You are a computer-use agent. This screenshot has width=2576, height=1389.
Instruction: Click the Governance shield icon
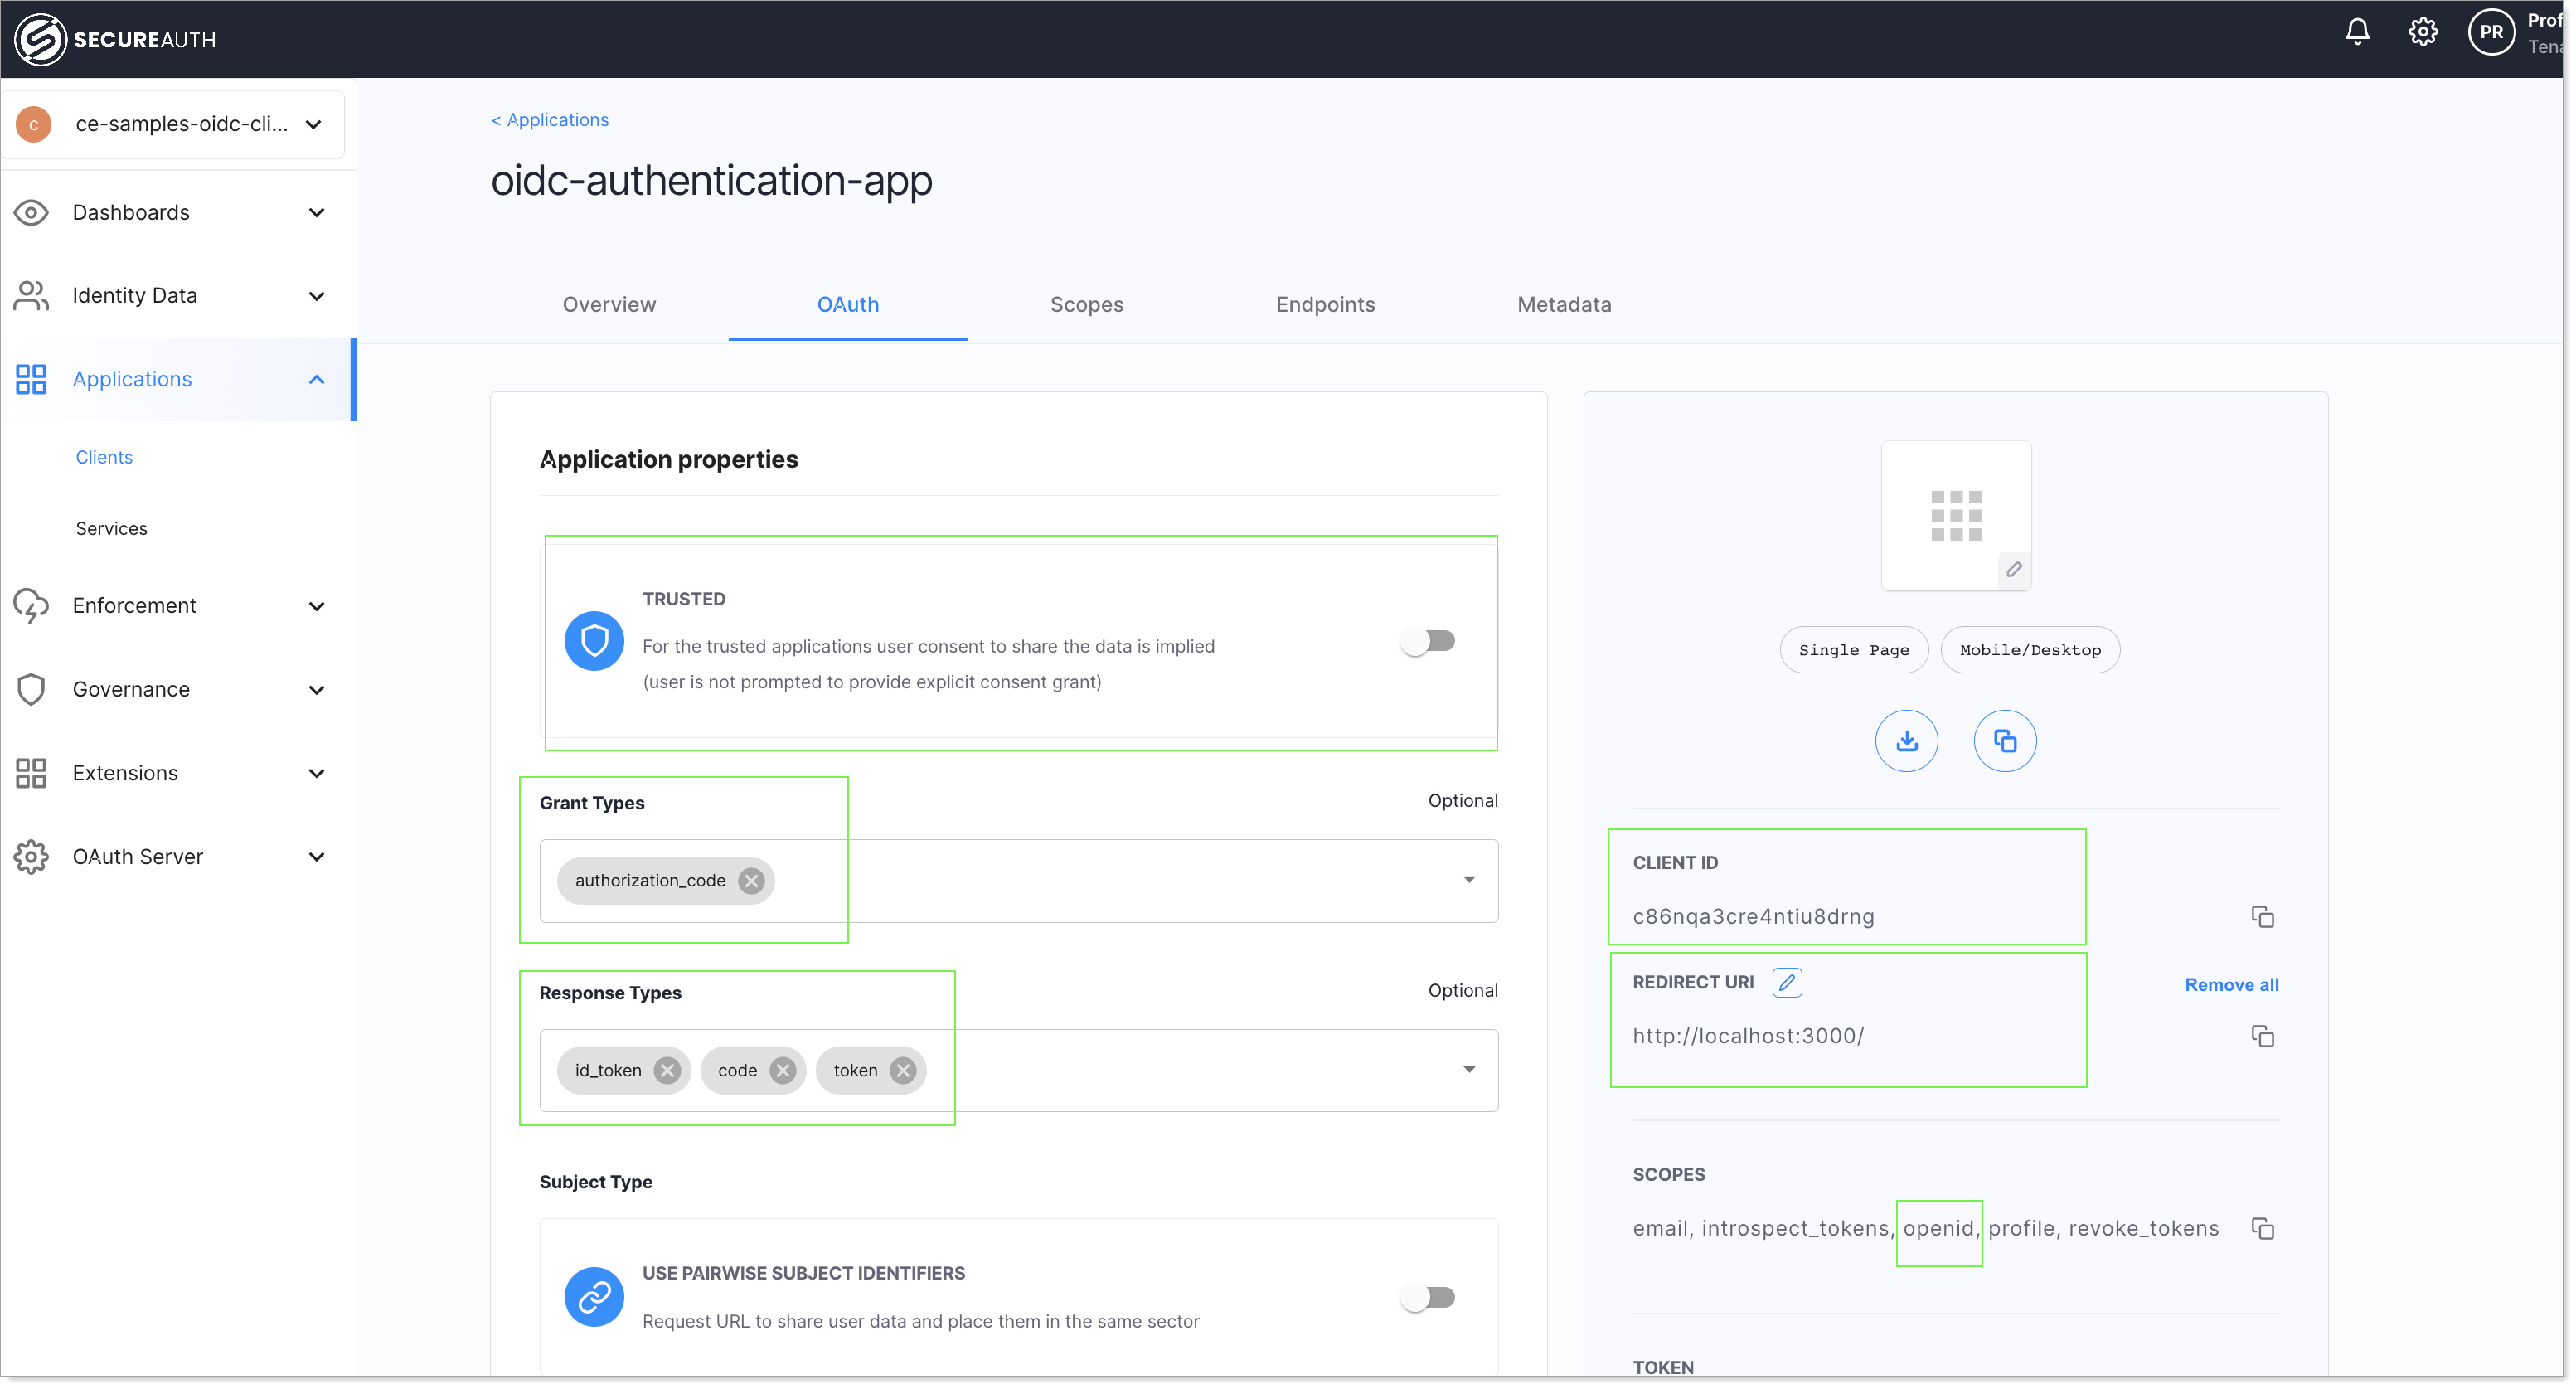(31, 689)
